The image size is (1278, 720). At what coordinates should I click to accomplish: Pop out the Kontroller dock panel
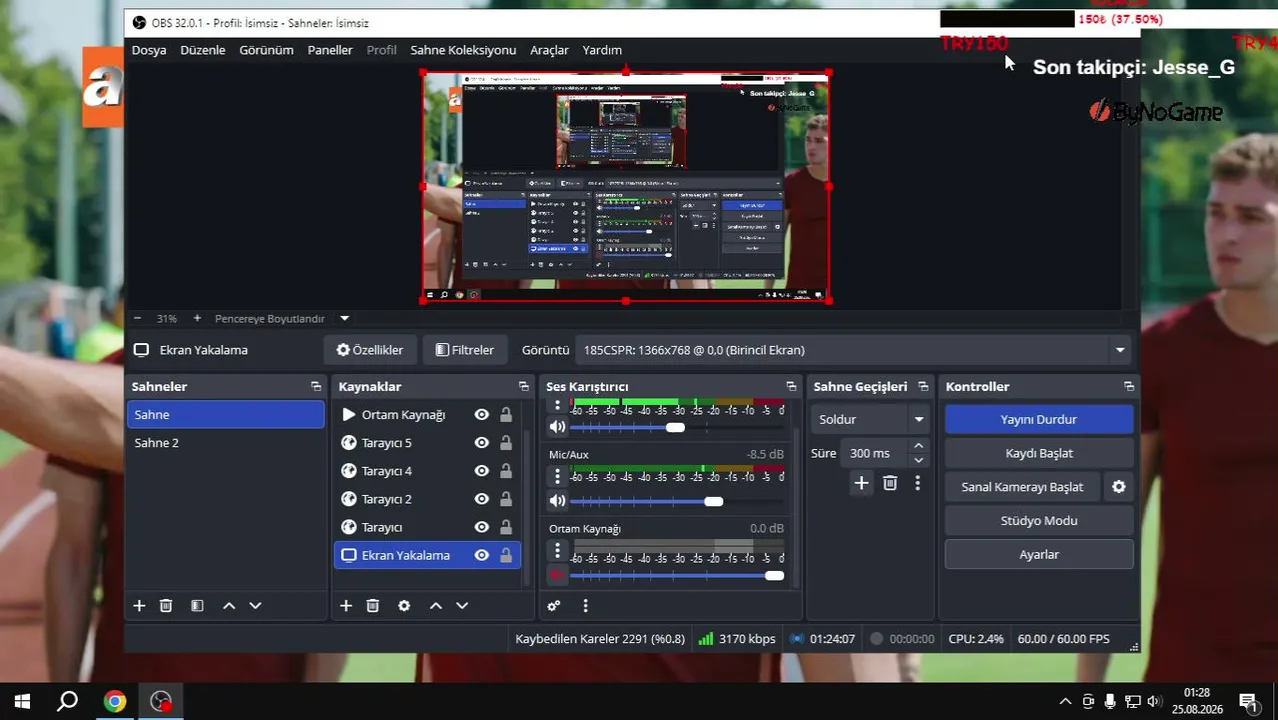click(x=1129, y=386)
